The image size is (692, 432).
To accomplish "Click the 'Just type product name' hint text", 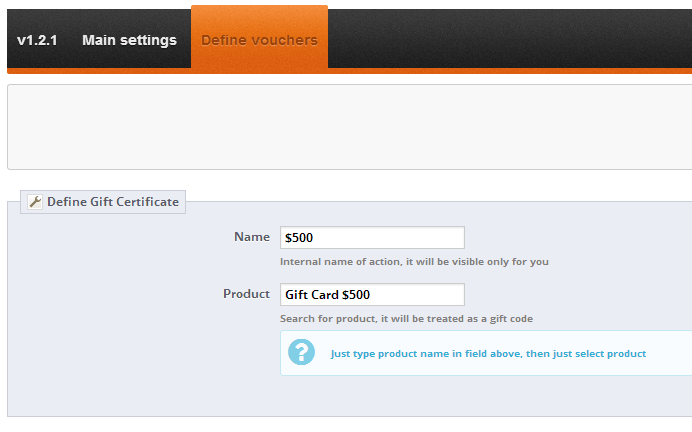I will (x=488, y=354).
